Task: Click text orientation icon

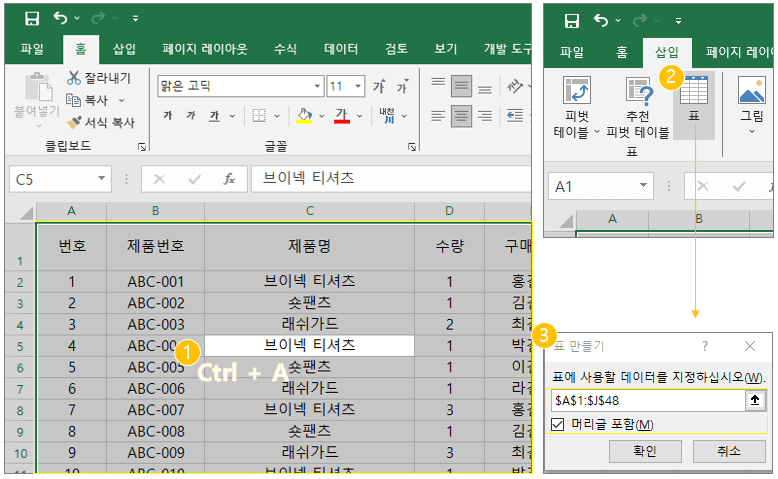Action: coord(515,87)
